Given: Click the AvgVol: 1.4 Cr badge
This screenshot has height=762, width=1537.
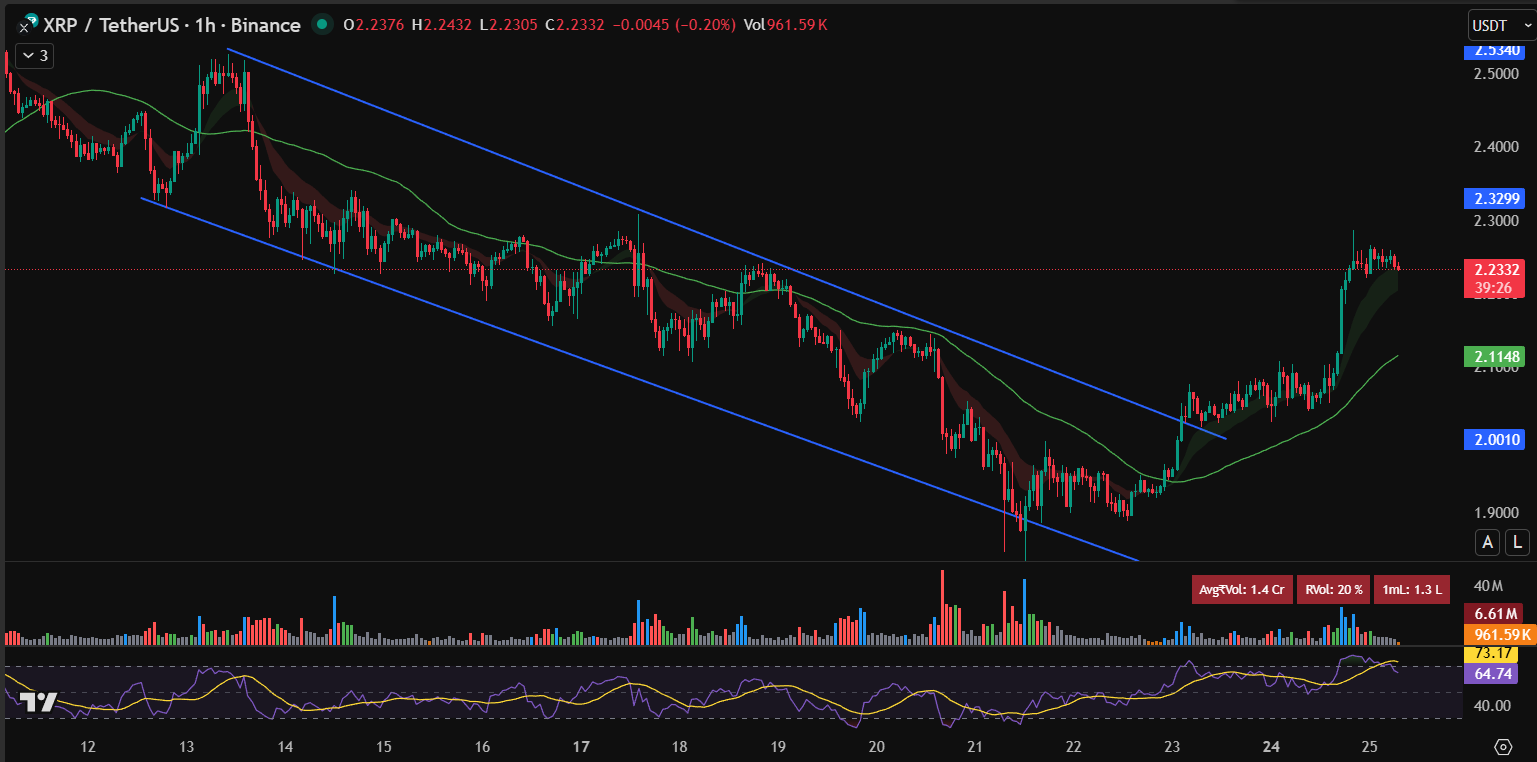Looking at the screenshot, I should (x=1242, y=589).
